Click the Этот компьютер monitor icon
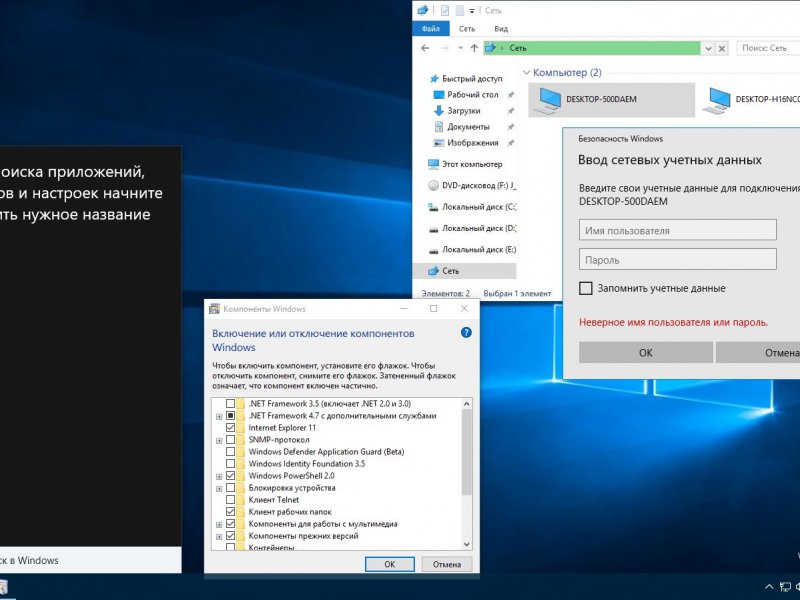The width and height of the screenshot is (800, 600). tap(434, 164)
